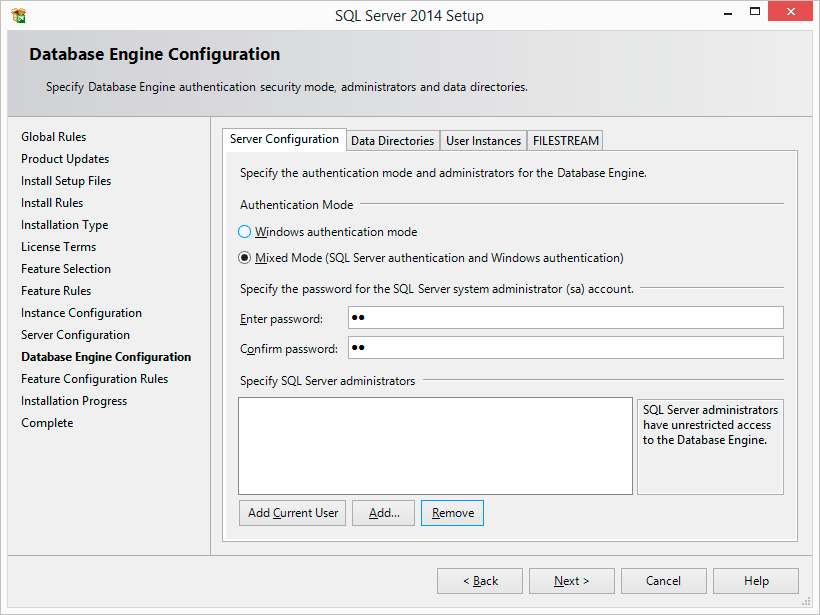The image size is (820, 615).
Task: Click the Enter password field
Action: pos(565,317)
